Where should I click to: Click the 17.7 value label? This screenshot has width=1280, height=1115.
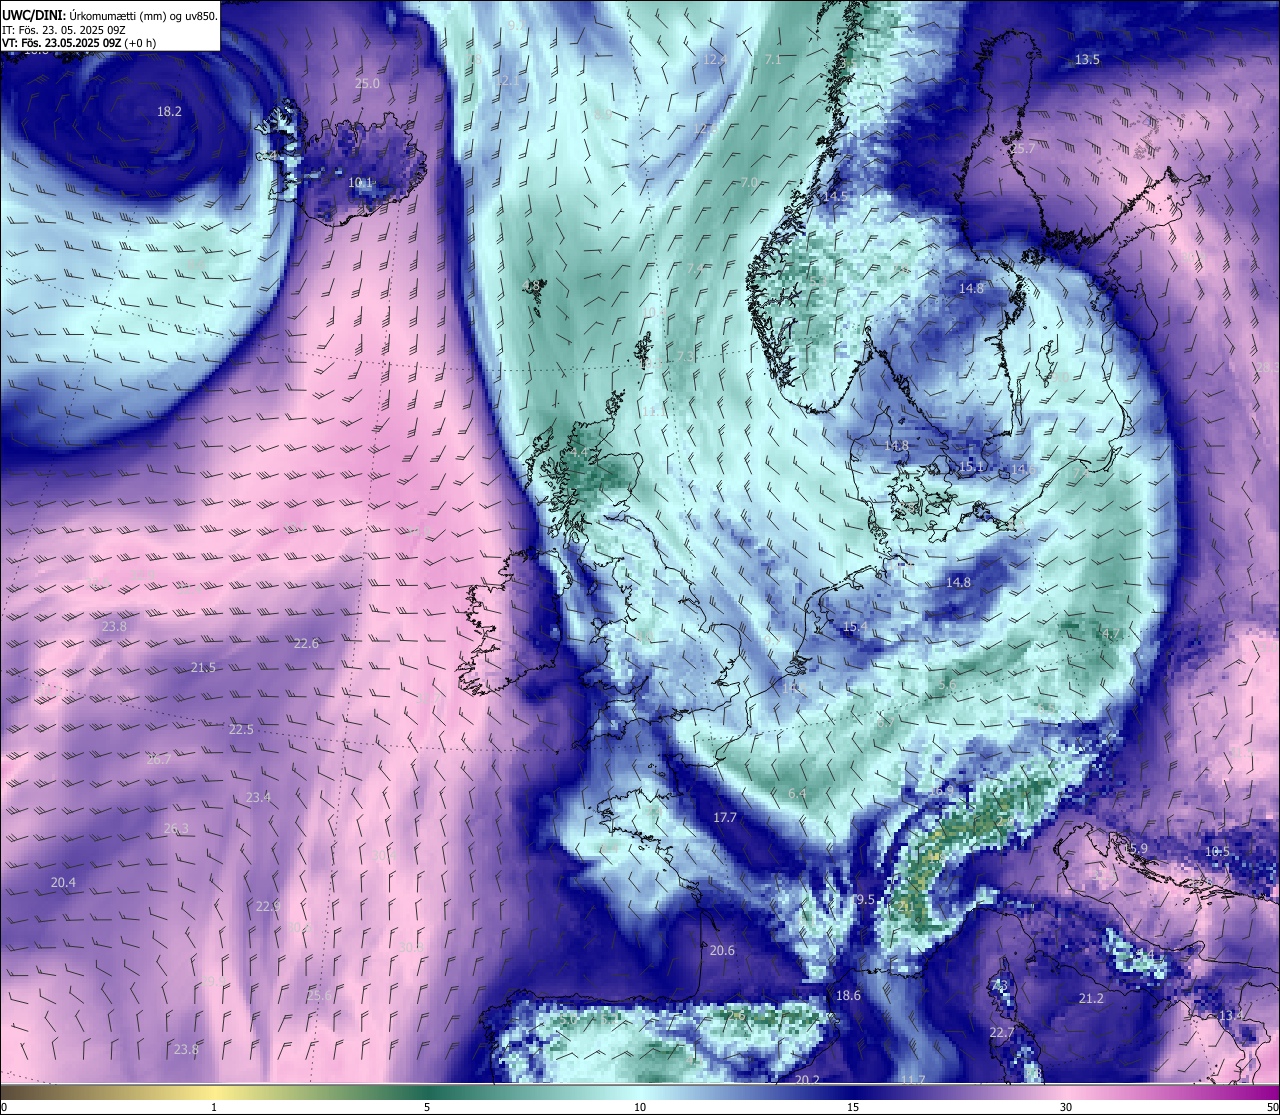(724, 817)
